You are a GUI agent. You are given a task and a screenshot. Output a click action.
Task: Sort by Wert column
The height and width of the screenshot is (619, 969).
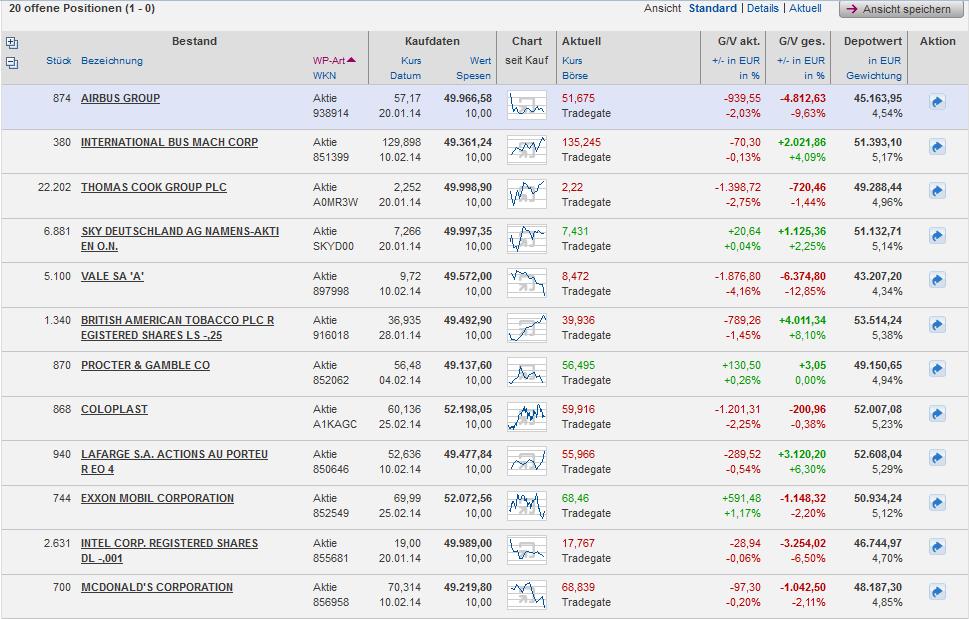(x=480, y=61)
